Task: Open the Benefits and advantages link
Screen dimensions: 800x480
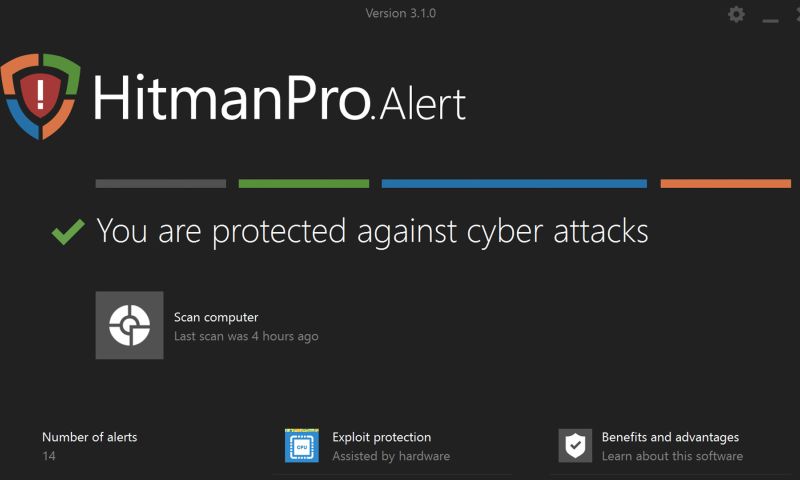Action: pos(670,437)
